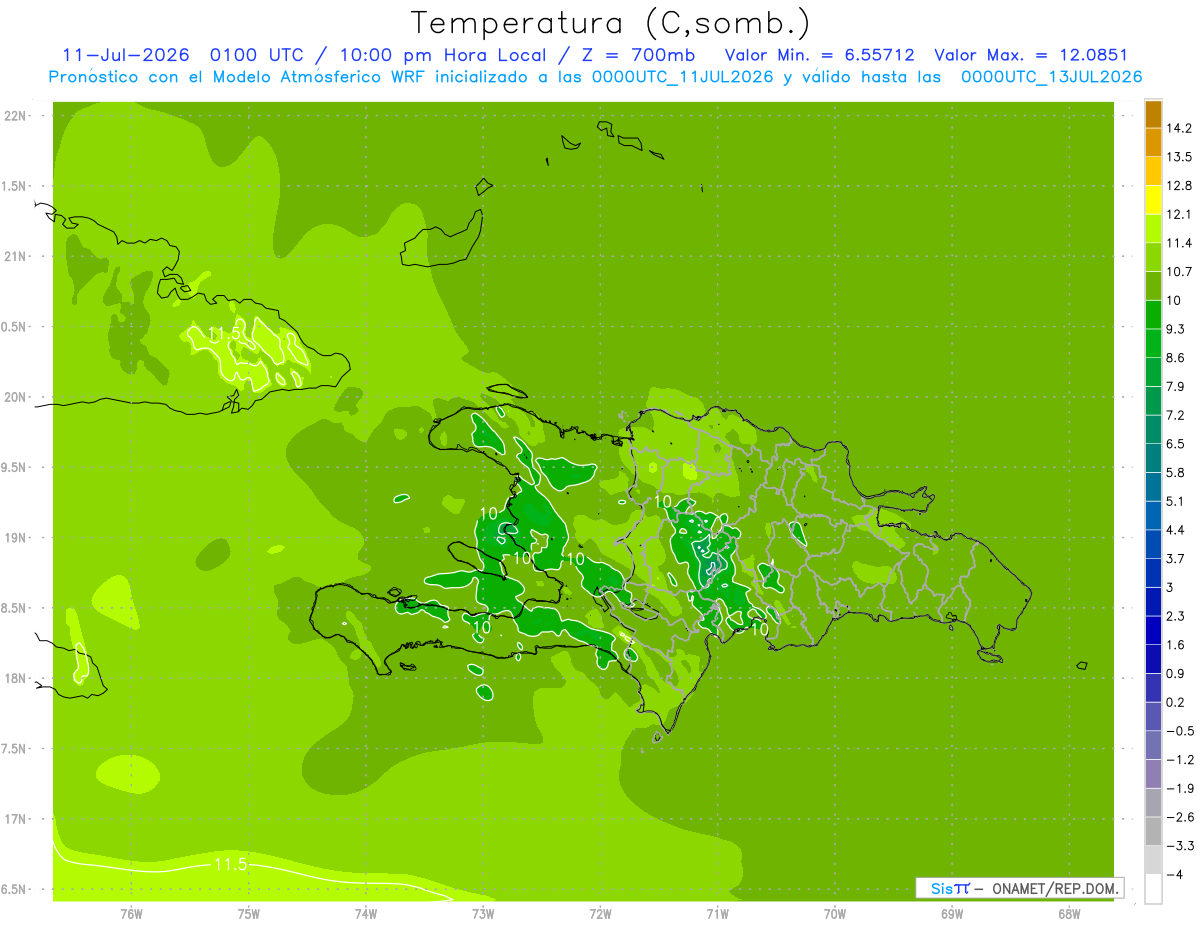This screenshot has width=1200, height=927.
Task: Click the "19N" latitude axis label
Action: [x=15, y=538]
